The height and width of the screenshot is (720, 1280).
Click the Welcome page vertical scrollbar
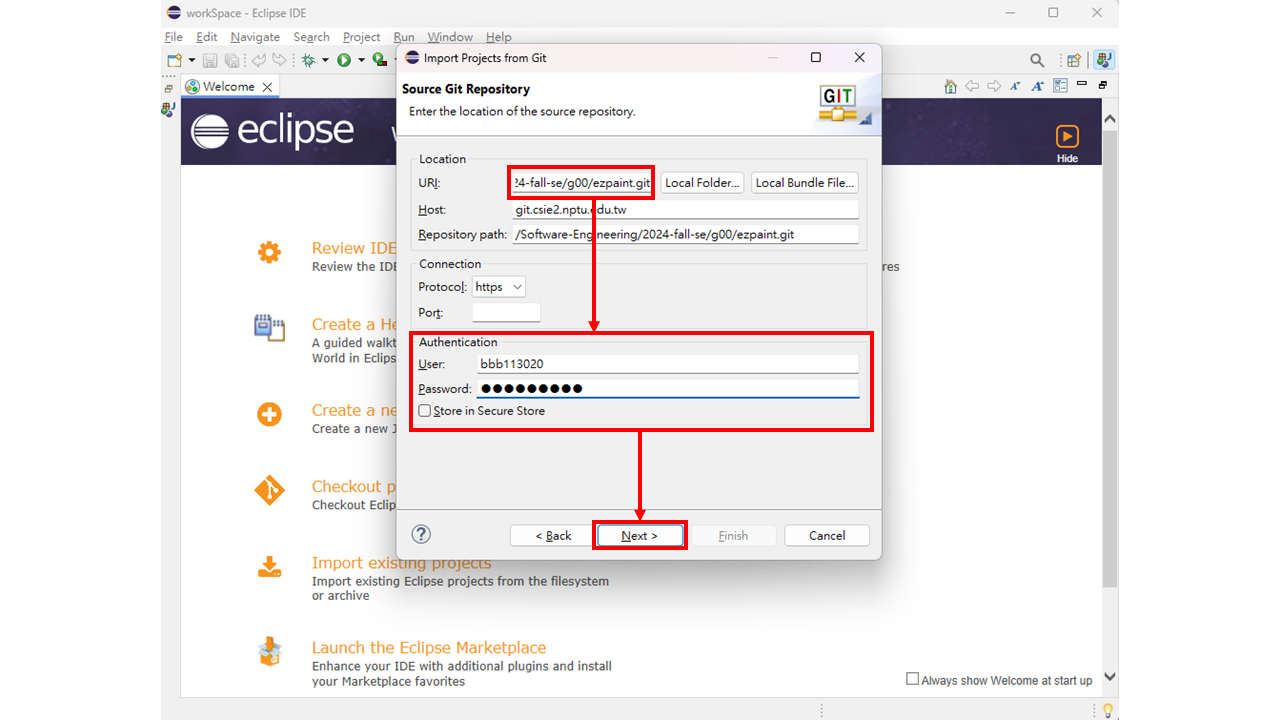tap(1109, 350)
